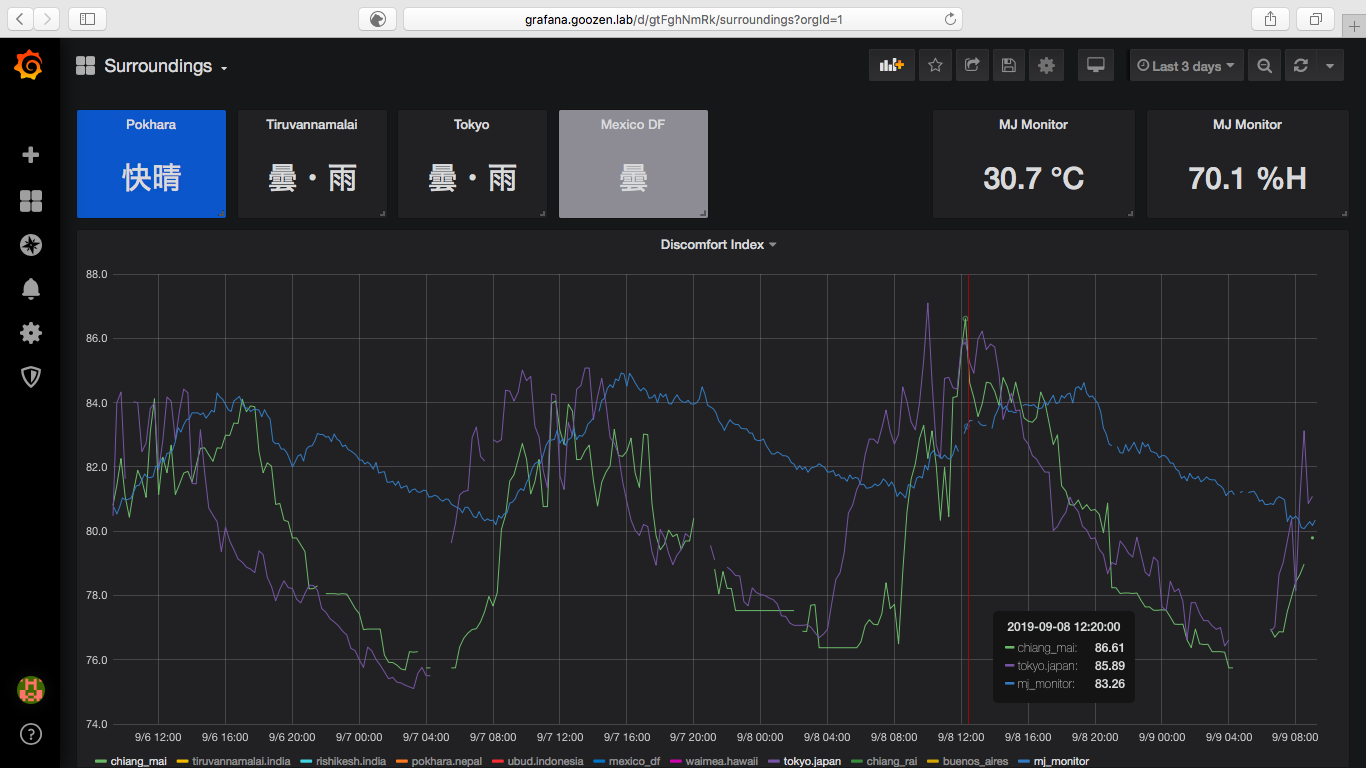Refresh the dashboard
The width and height of the screenshot is (1366, 768).
coord(1300,66)
